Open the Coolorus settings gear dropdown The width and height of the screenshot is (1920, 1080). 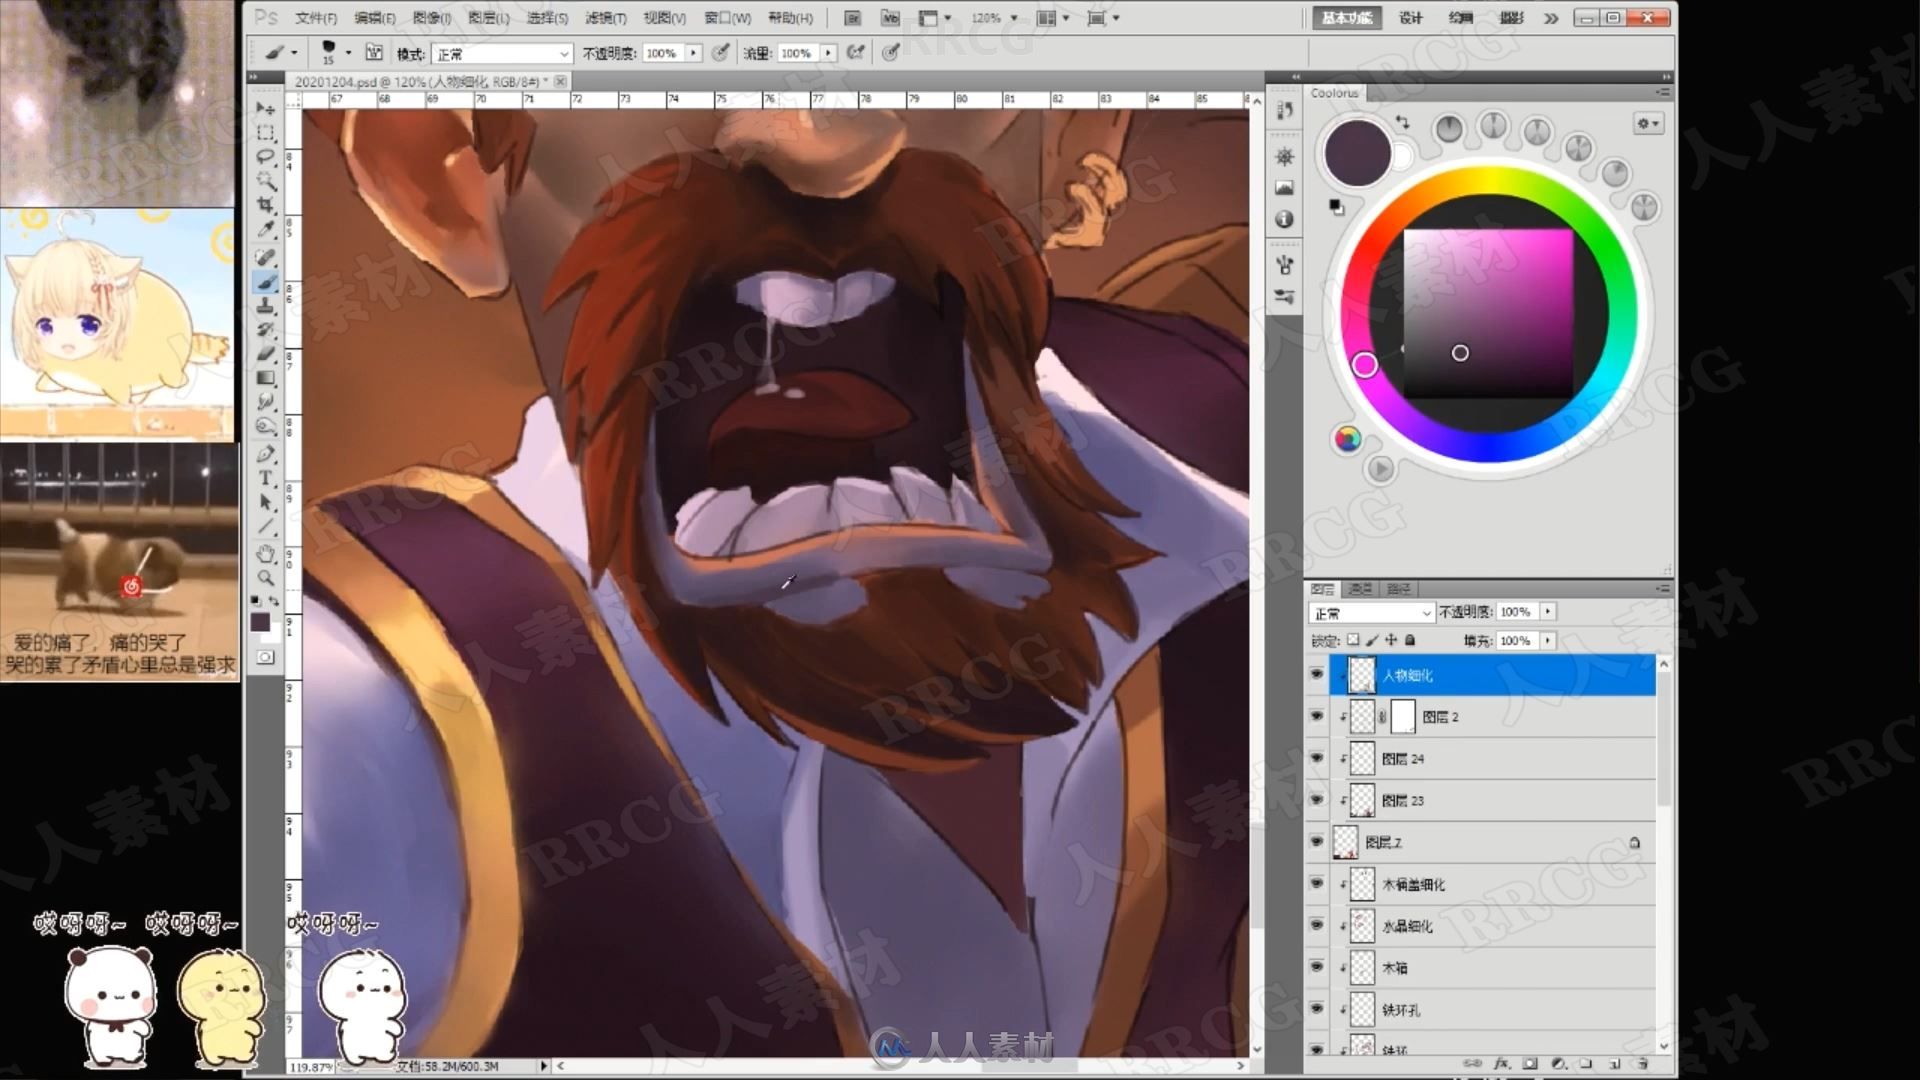[x=1647, y=123]
